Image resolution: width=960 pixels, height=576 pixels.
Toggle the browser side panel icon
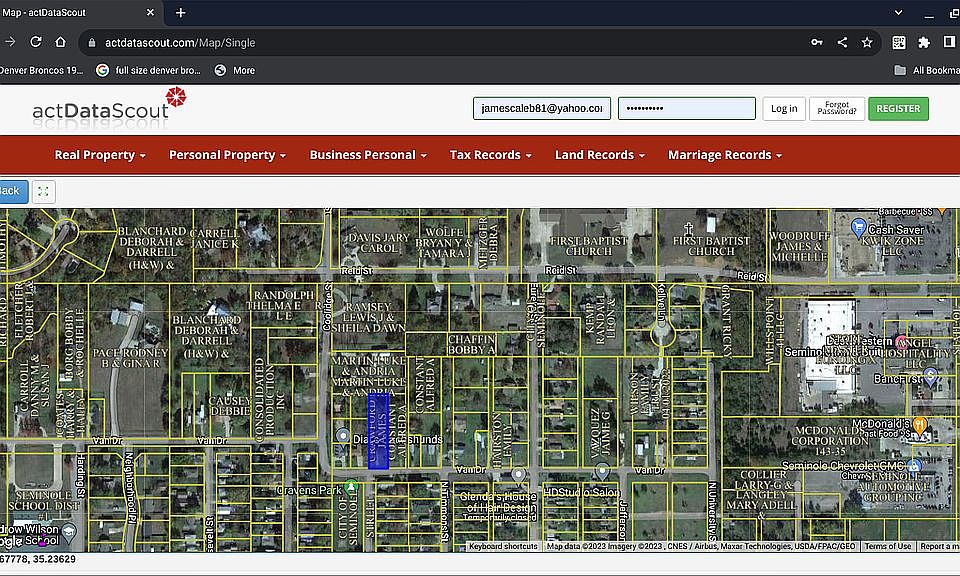click(949, 42)
